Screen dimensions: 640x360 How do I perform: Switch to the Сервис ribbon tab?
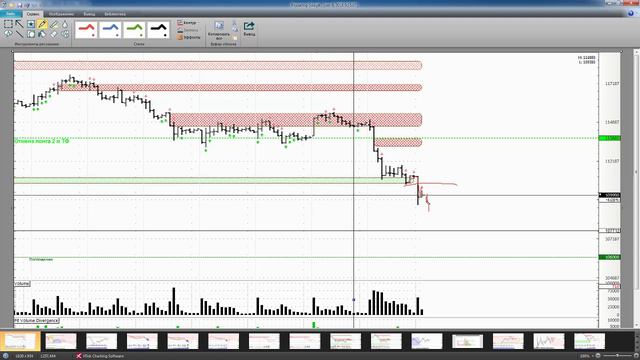(x=33, y=14)
